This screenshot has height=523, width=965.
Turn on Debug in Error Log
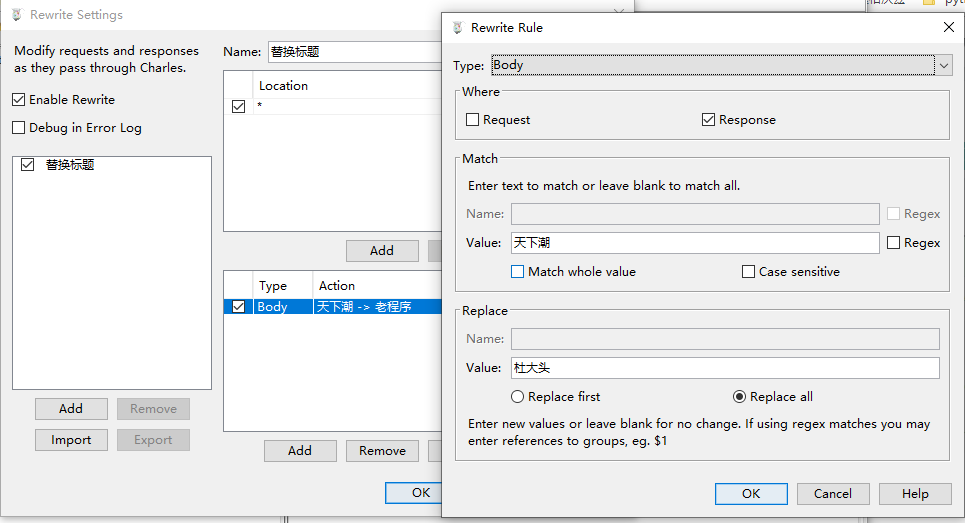(x=19, y=128)
